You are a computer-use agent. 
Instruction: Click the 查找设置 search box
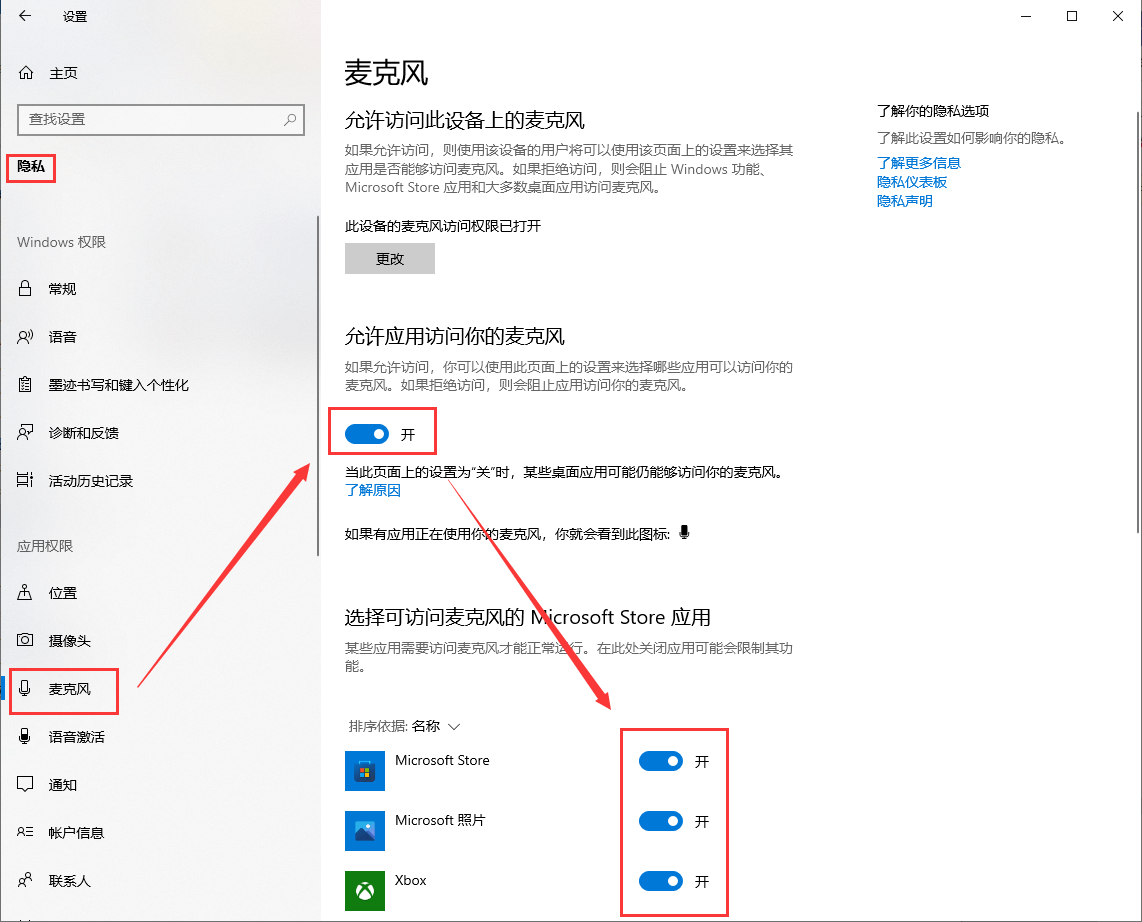160,120
